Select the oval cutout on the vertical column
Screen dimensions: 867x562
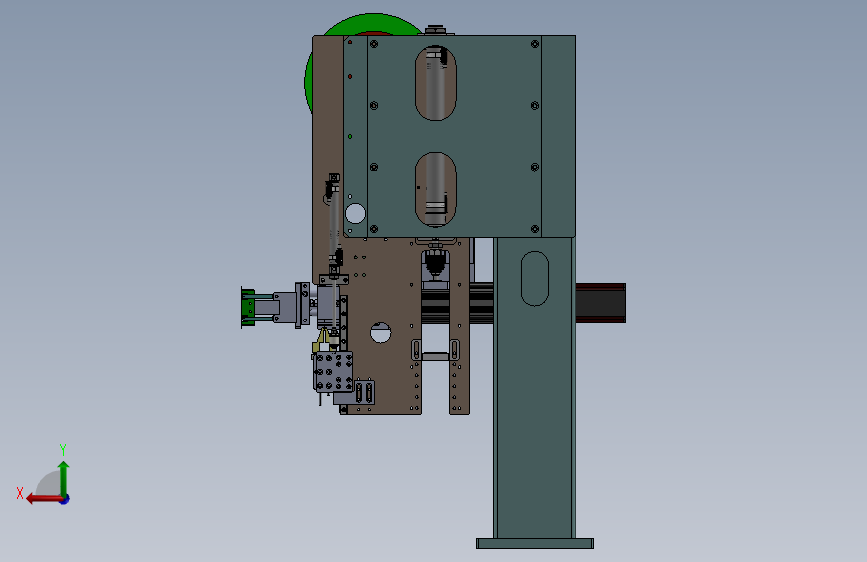click(535, 278)
